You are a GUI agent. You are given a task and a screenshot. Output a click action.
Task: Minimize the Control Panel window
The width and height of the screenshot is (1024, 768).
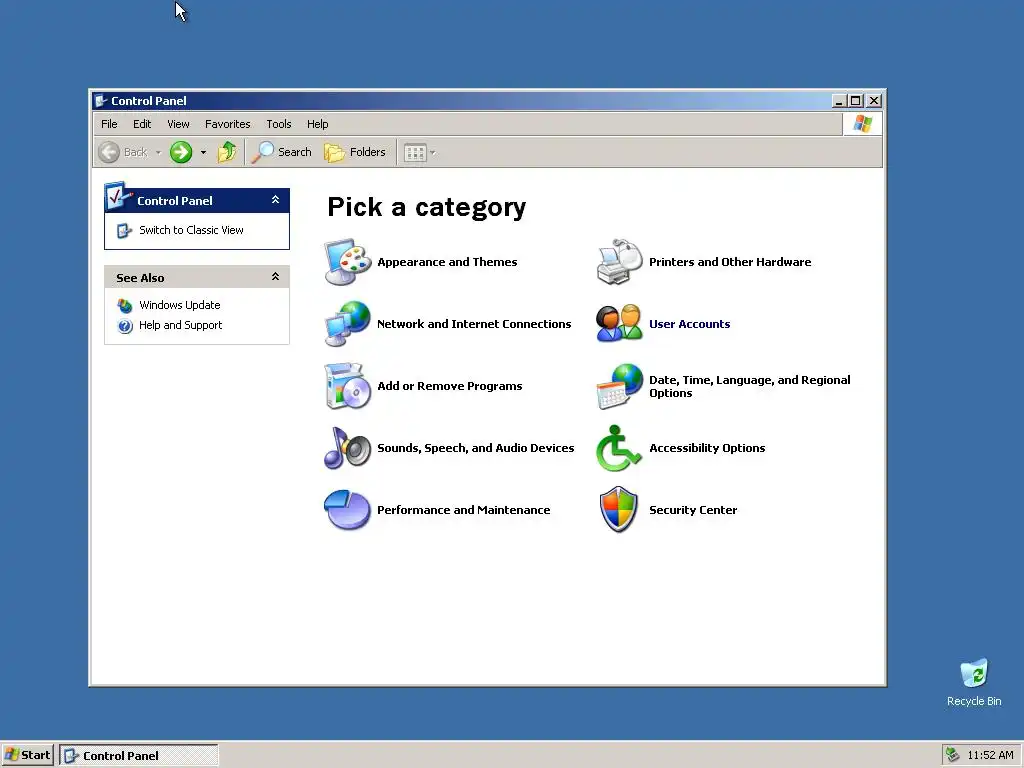click(x=840, y=101)
